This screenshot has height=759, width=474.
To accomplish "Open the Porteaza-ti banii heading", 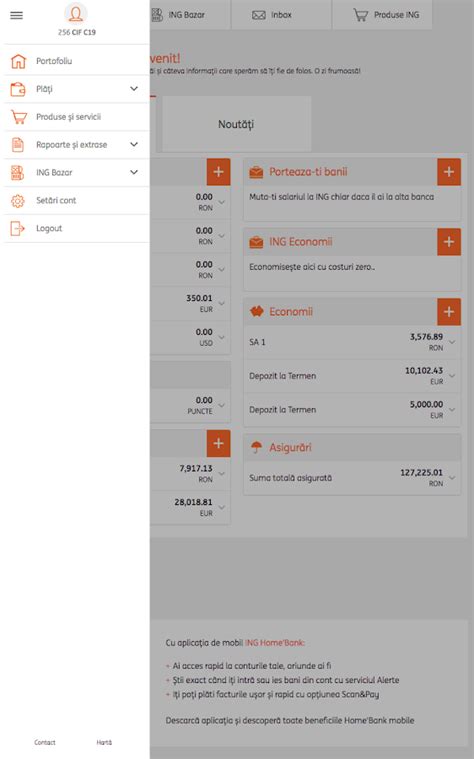I will pyautogui.click(x=308, y=172).
